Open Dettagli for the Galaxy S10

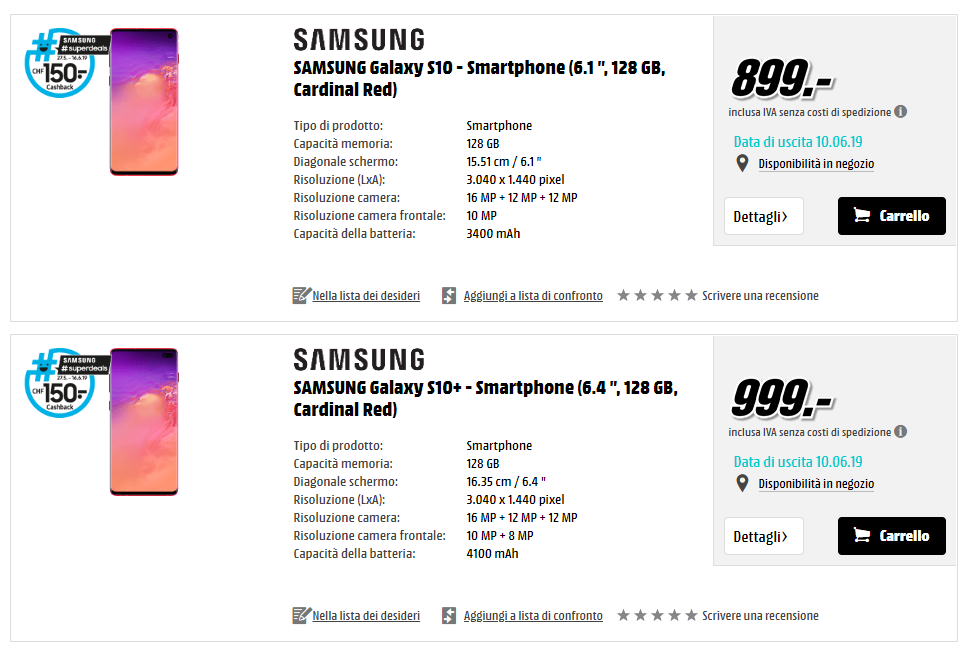coord(764,216)
